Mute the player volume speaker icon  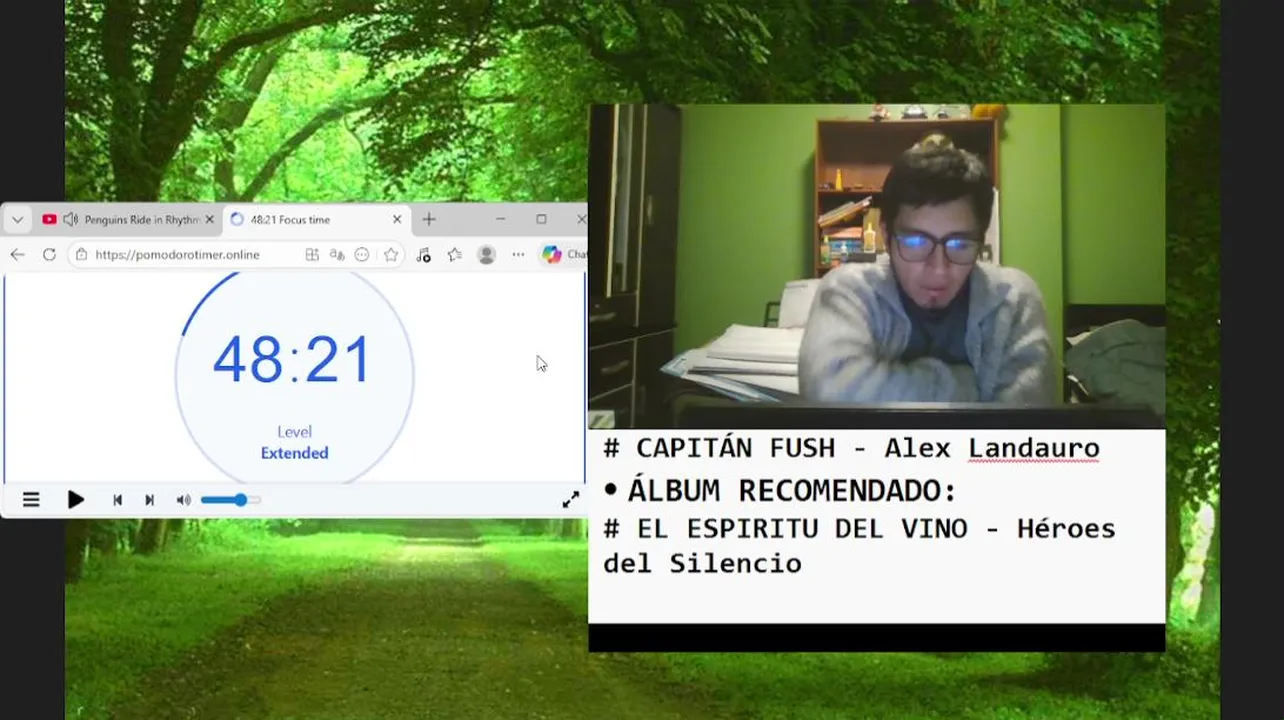pos(184,500)
